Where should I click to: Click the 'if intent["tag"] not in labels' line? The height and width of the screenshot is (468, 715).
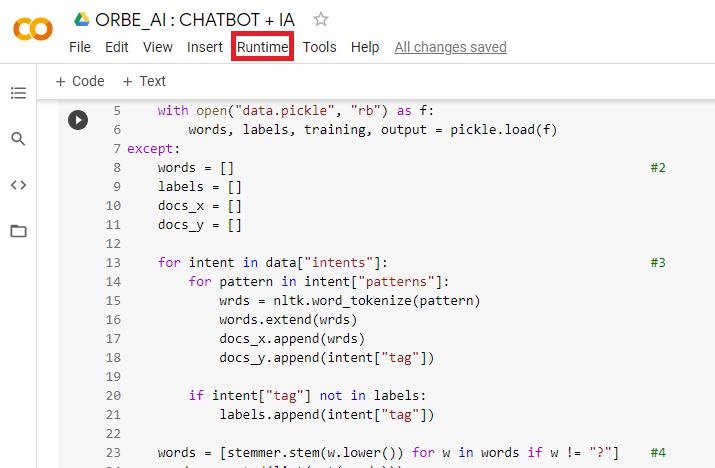307,396
